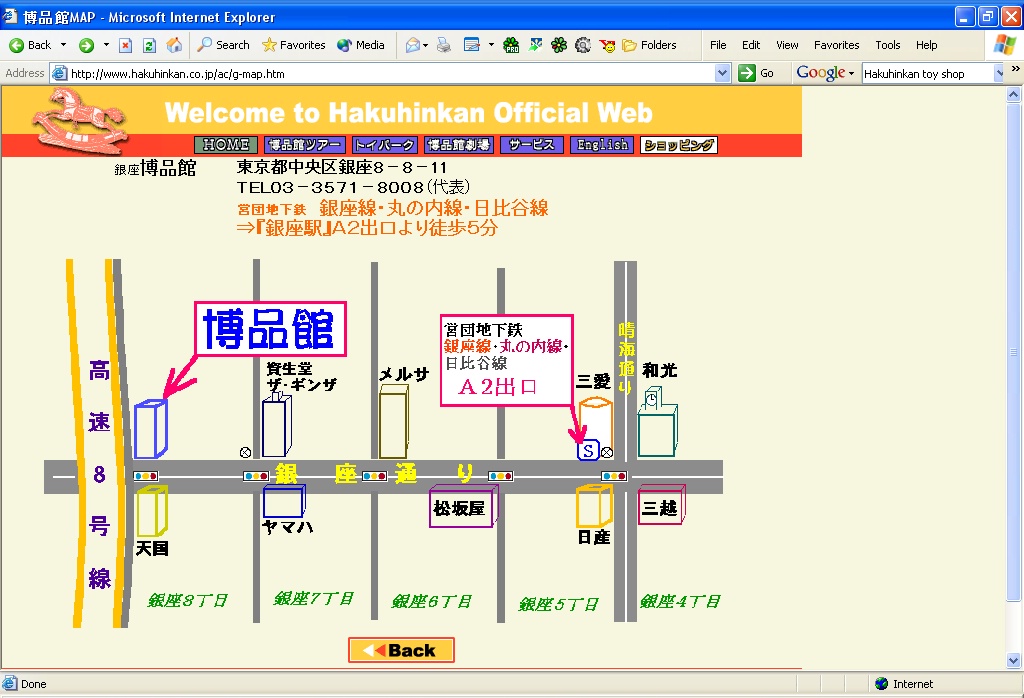Viewport: 1024px width, 698px height.
Task: Click the smiley face toolbar icon
Action: click(607, 45)
